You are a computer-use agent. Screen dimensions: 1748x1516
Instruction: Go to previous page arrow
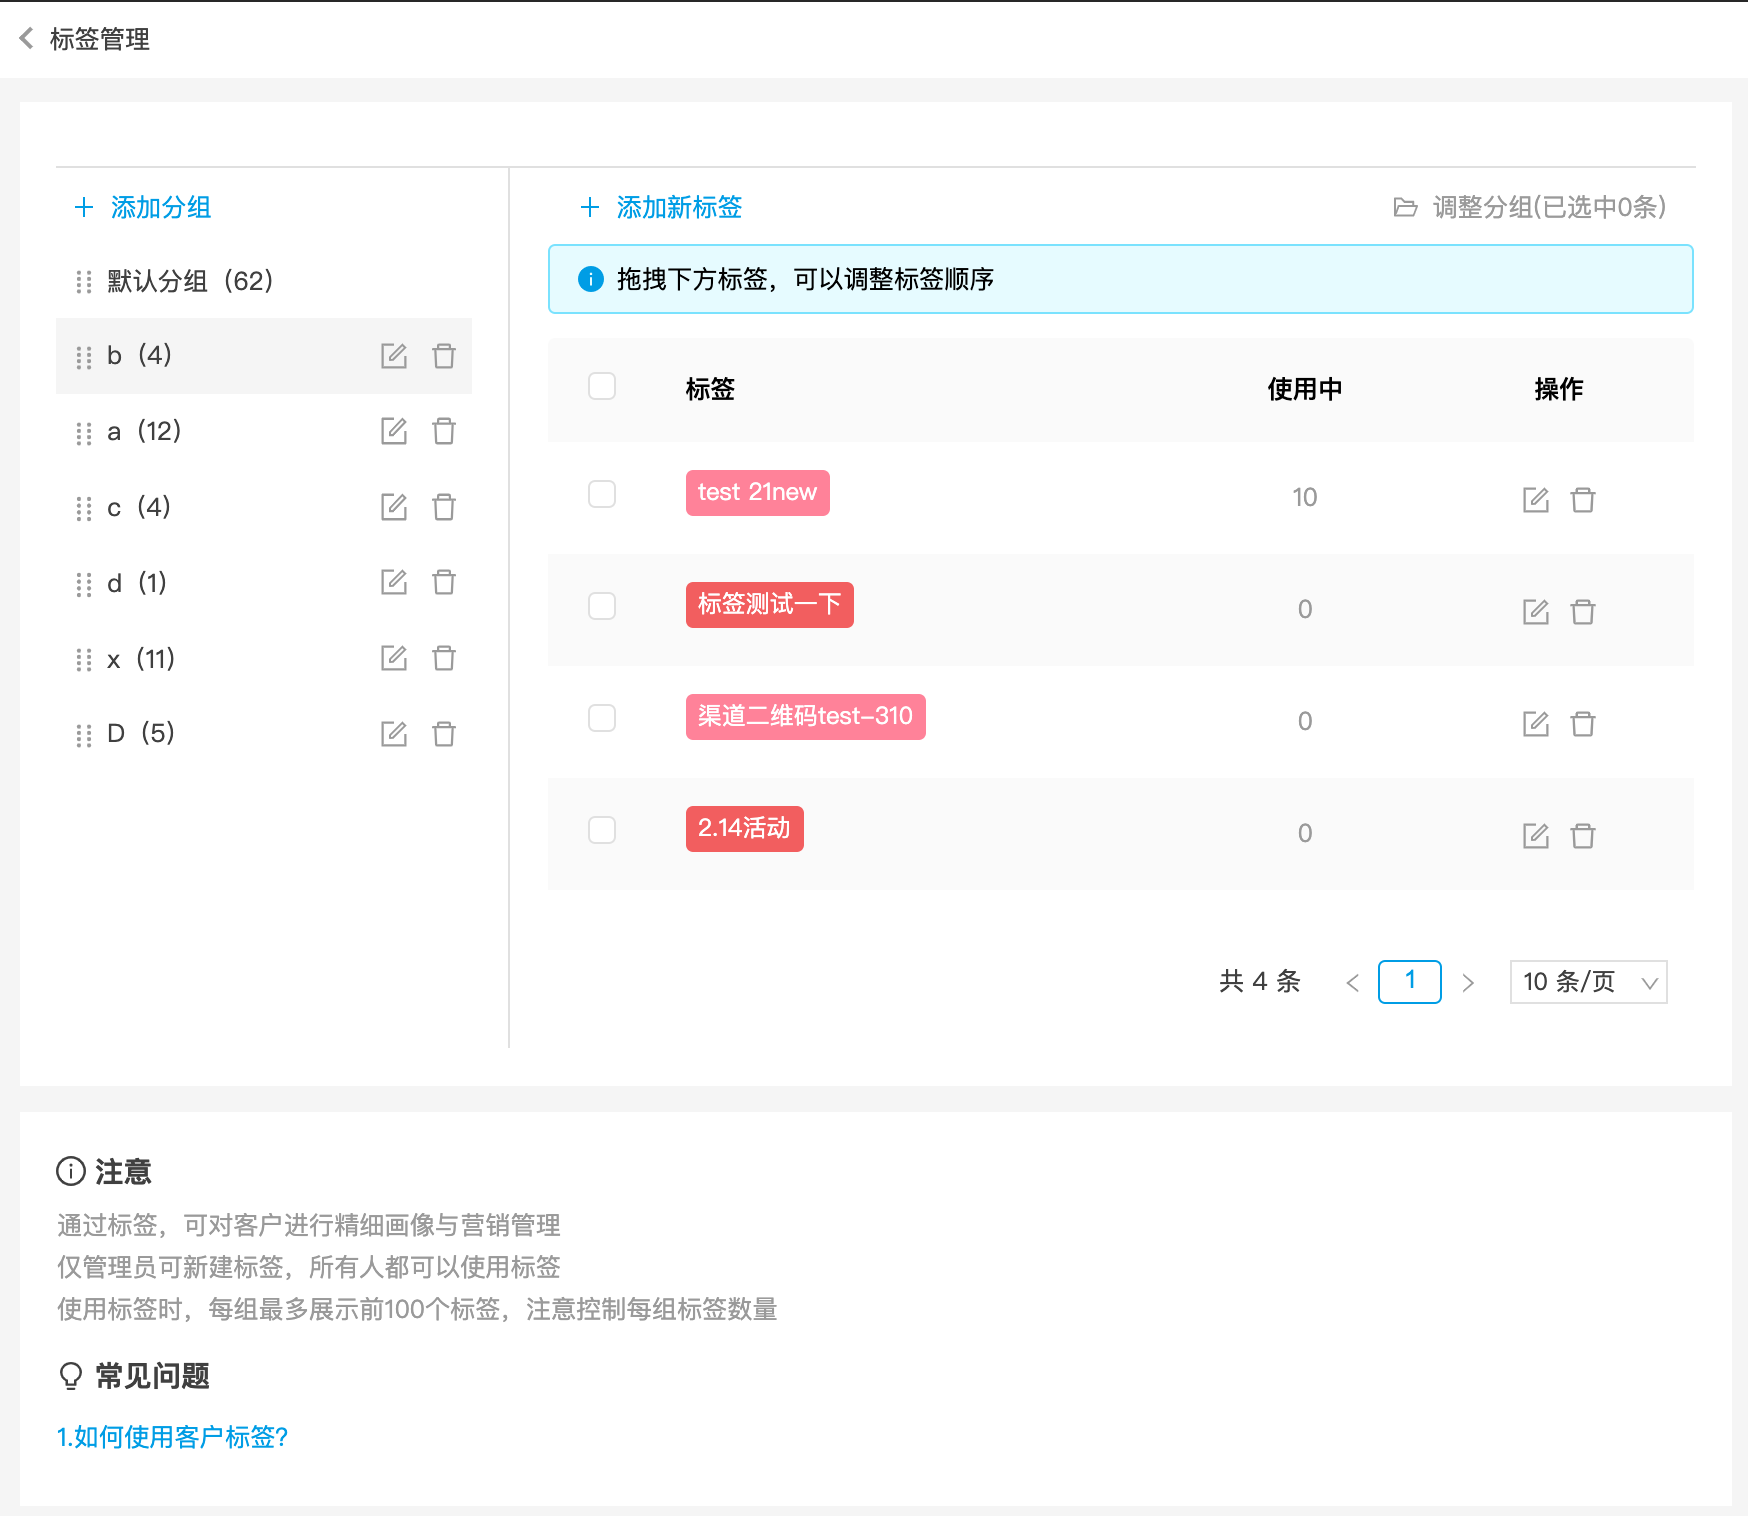(x=1352, y=983)
